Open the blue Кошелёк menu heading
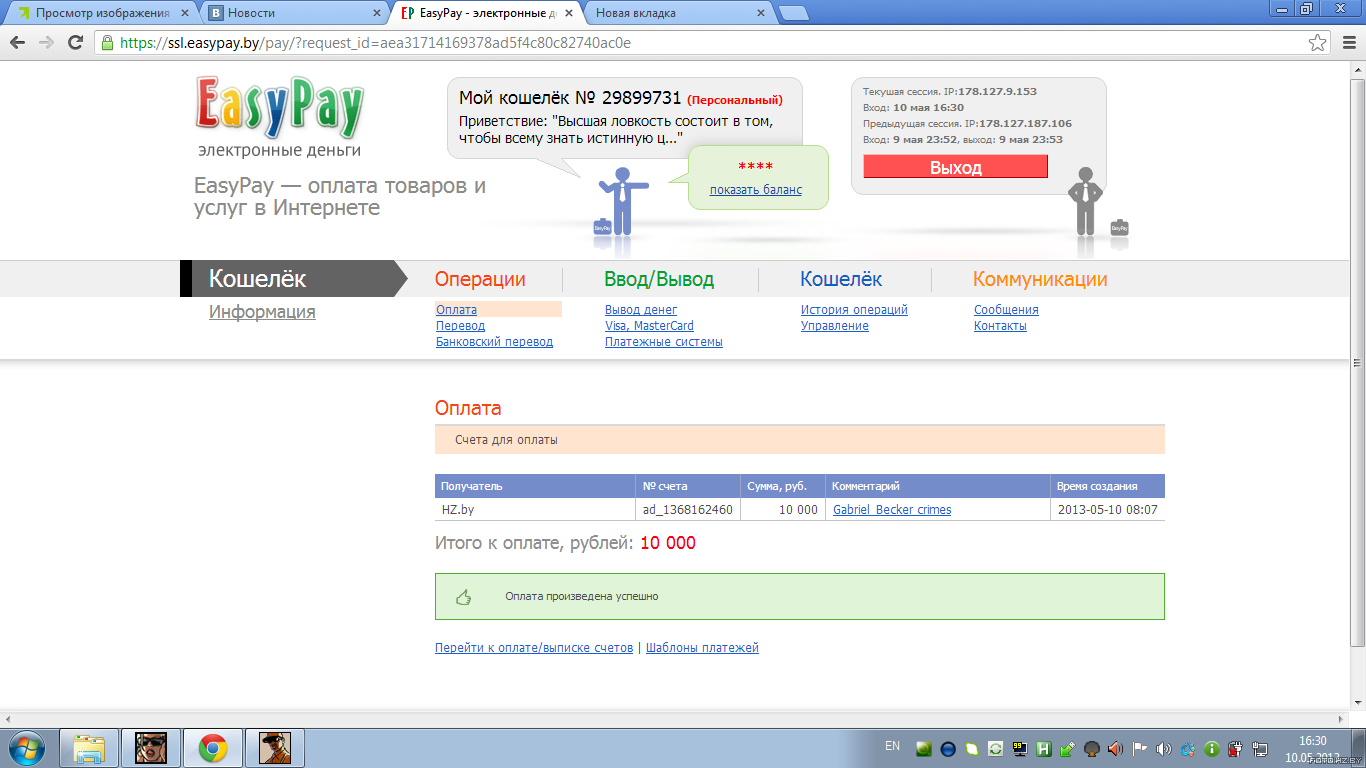 tap(841, 279)
